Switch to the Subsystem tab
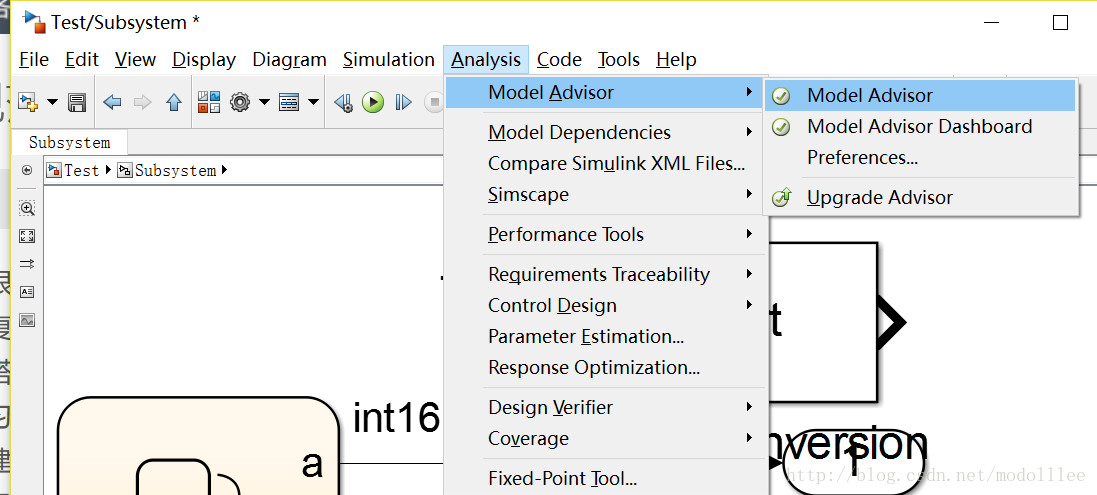Image resolution: width=1097 pixels, height=495 pixels. click(x=70, y=143)
